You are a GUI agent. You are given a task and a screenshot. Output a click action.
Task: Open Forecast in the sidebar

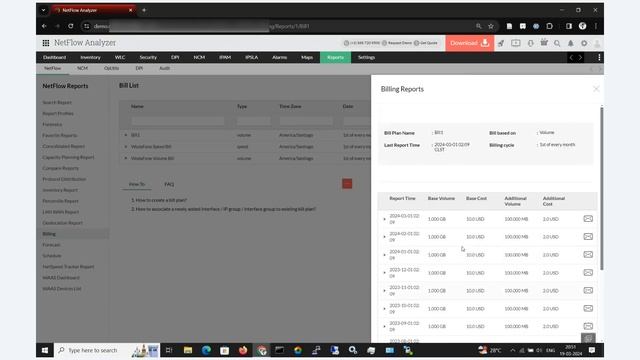(x=51, y=245)
